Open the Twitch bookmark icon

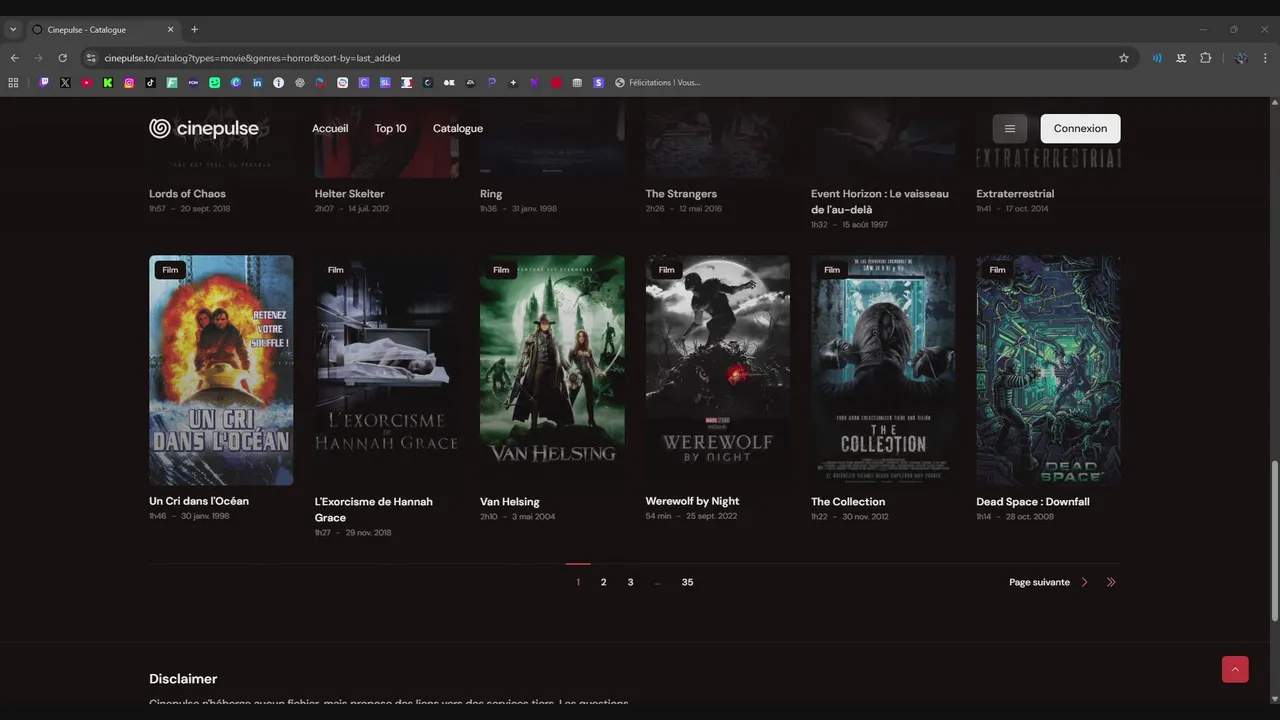coord(44,83)
